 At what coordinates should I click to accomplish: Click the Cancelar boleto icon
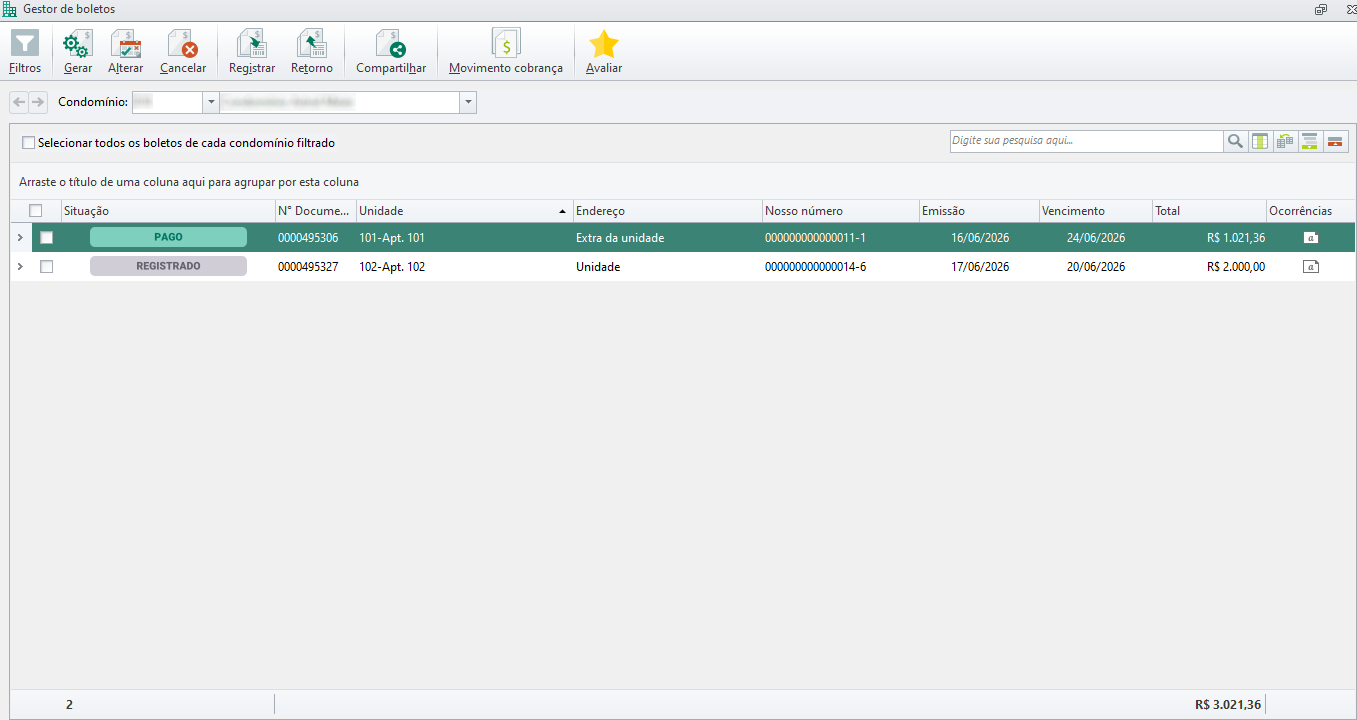[x=183, y=44]
